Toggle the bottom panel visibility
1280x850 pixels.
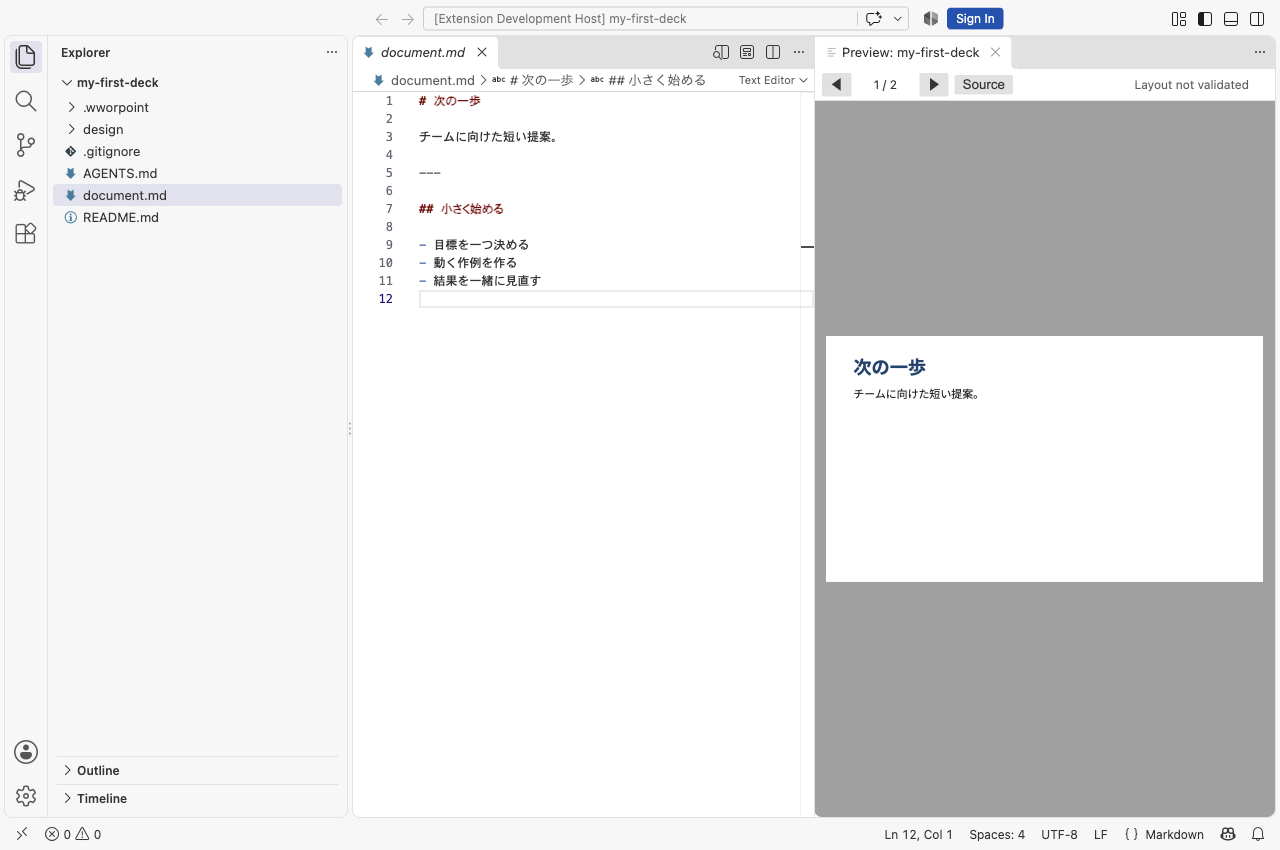[x=1231, y=19]
